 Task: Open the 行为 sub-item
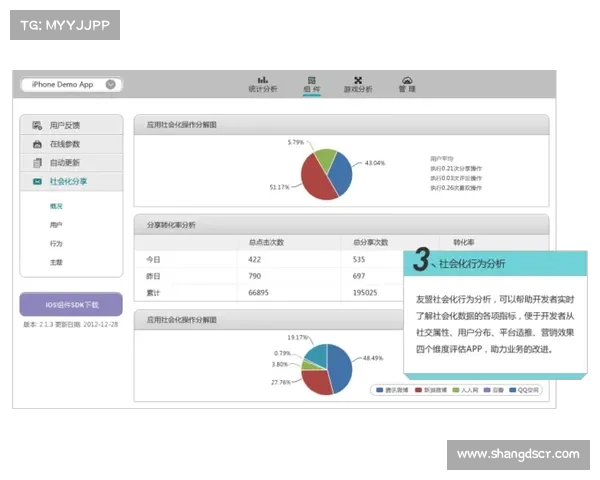[56, 243]
